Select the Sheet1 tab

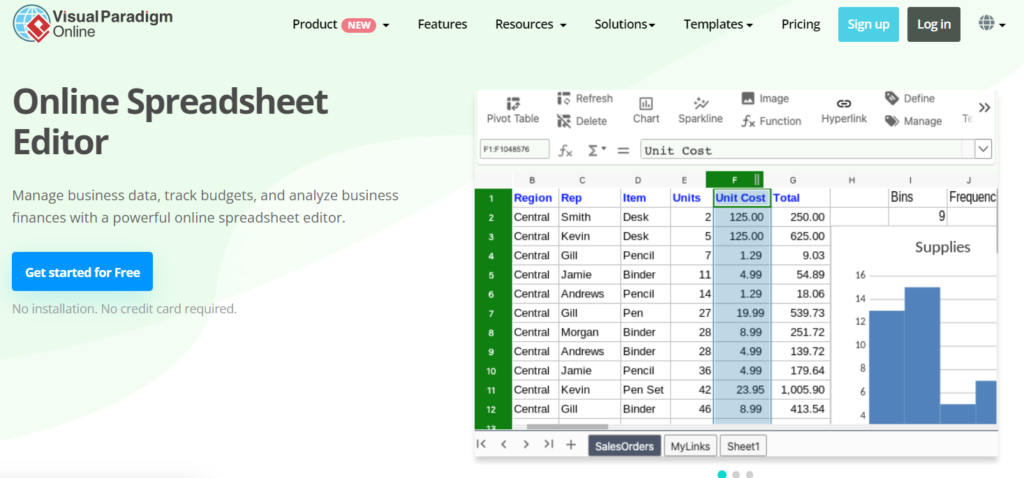[742, 446]
